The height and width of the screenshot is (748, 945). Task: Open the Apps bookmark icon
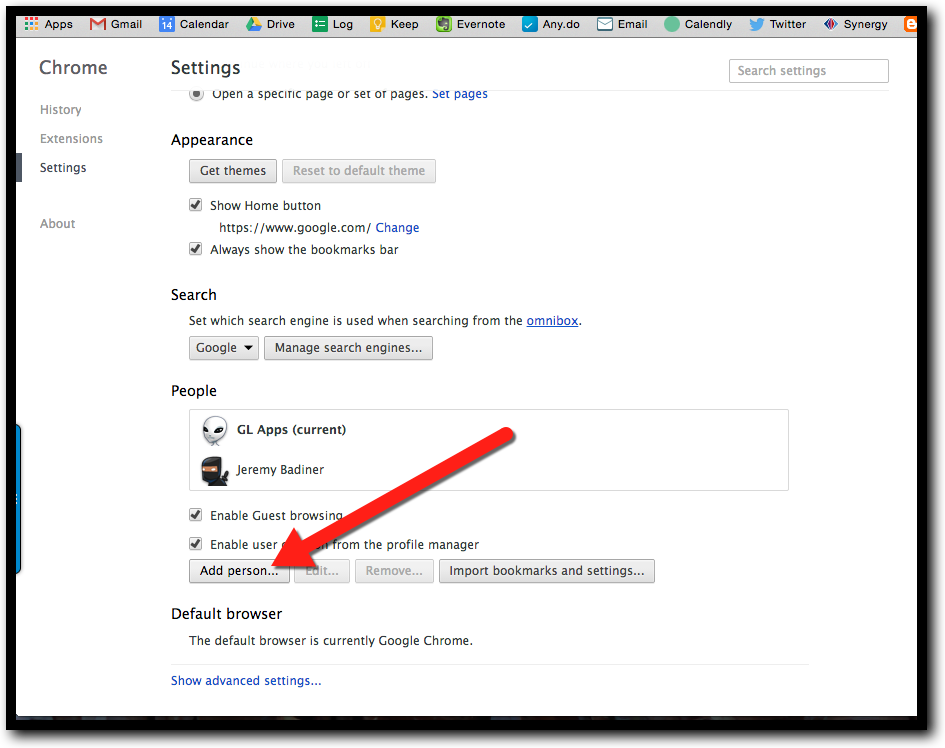click(x=31, y=24)
